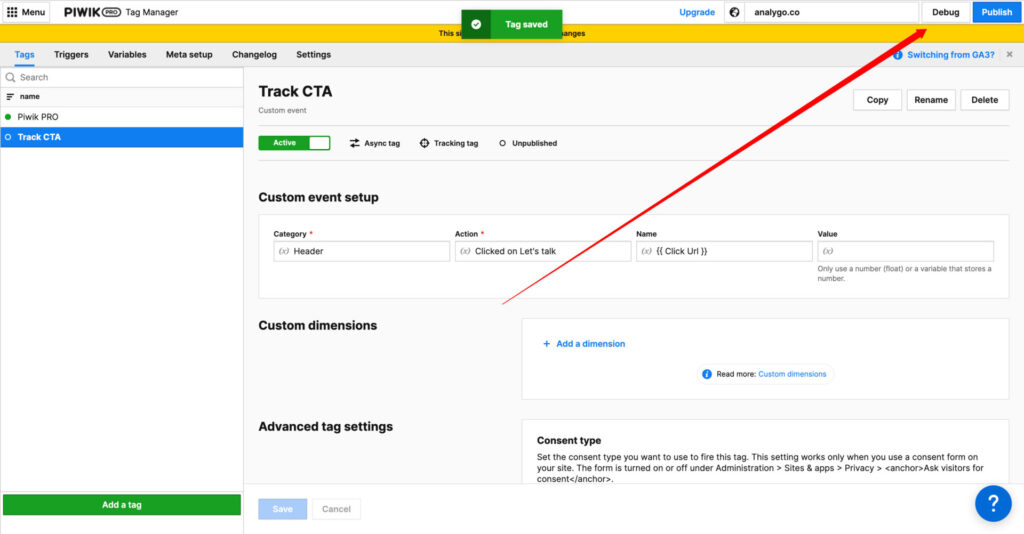Focus the tag Search input field

(x=125, y=77)
